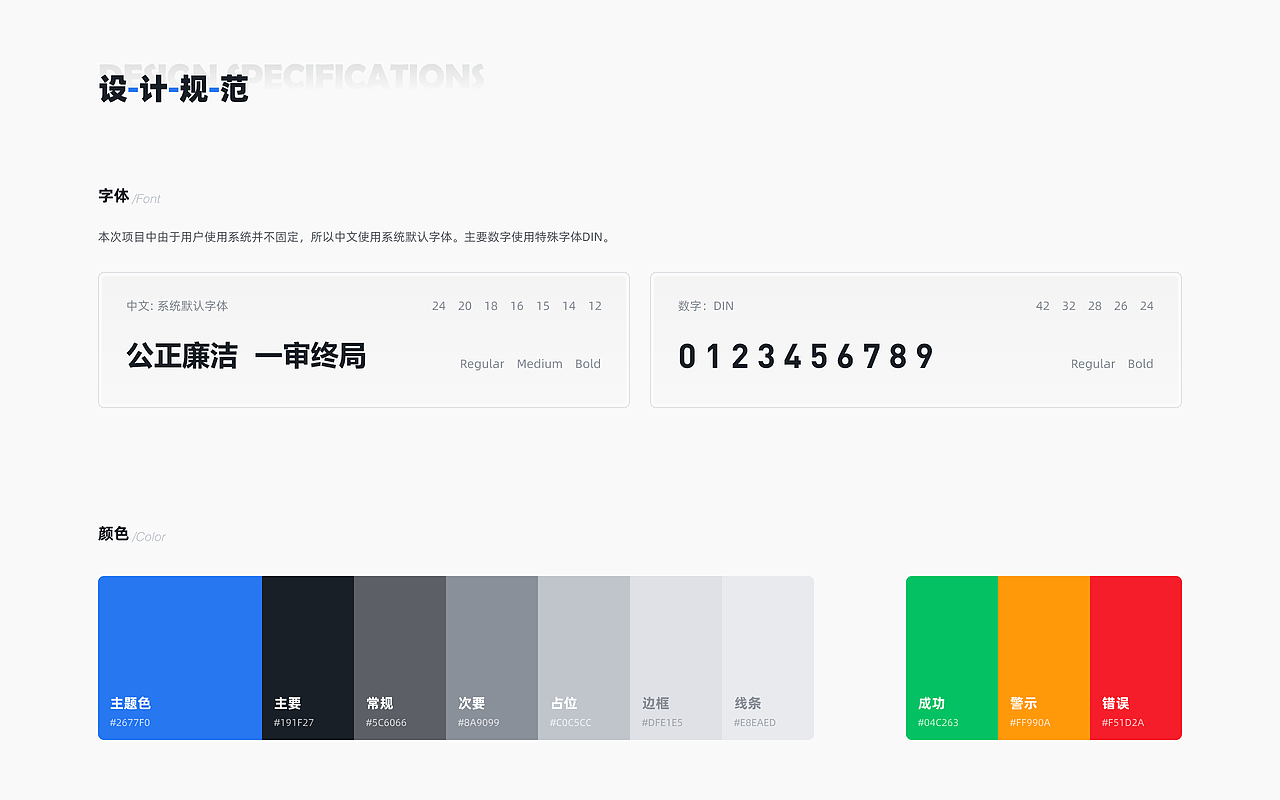The height and width of the screenshot is (800, 1280).
Task: Select size 12 in Chinese font card
Action: coord(595,306)
